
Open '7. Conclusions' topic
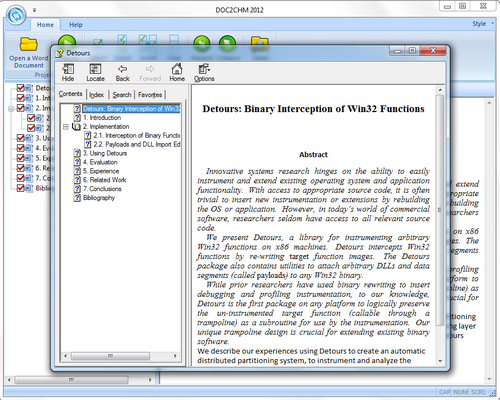point(102,189)
